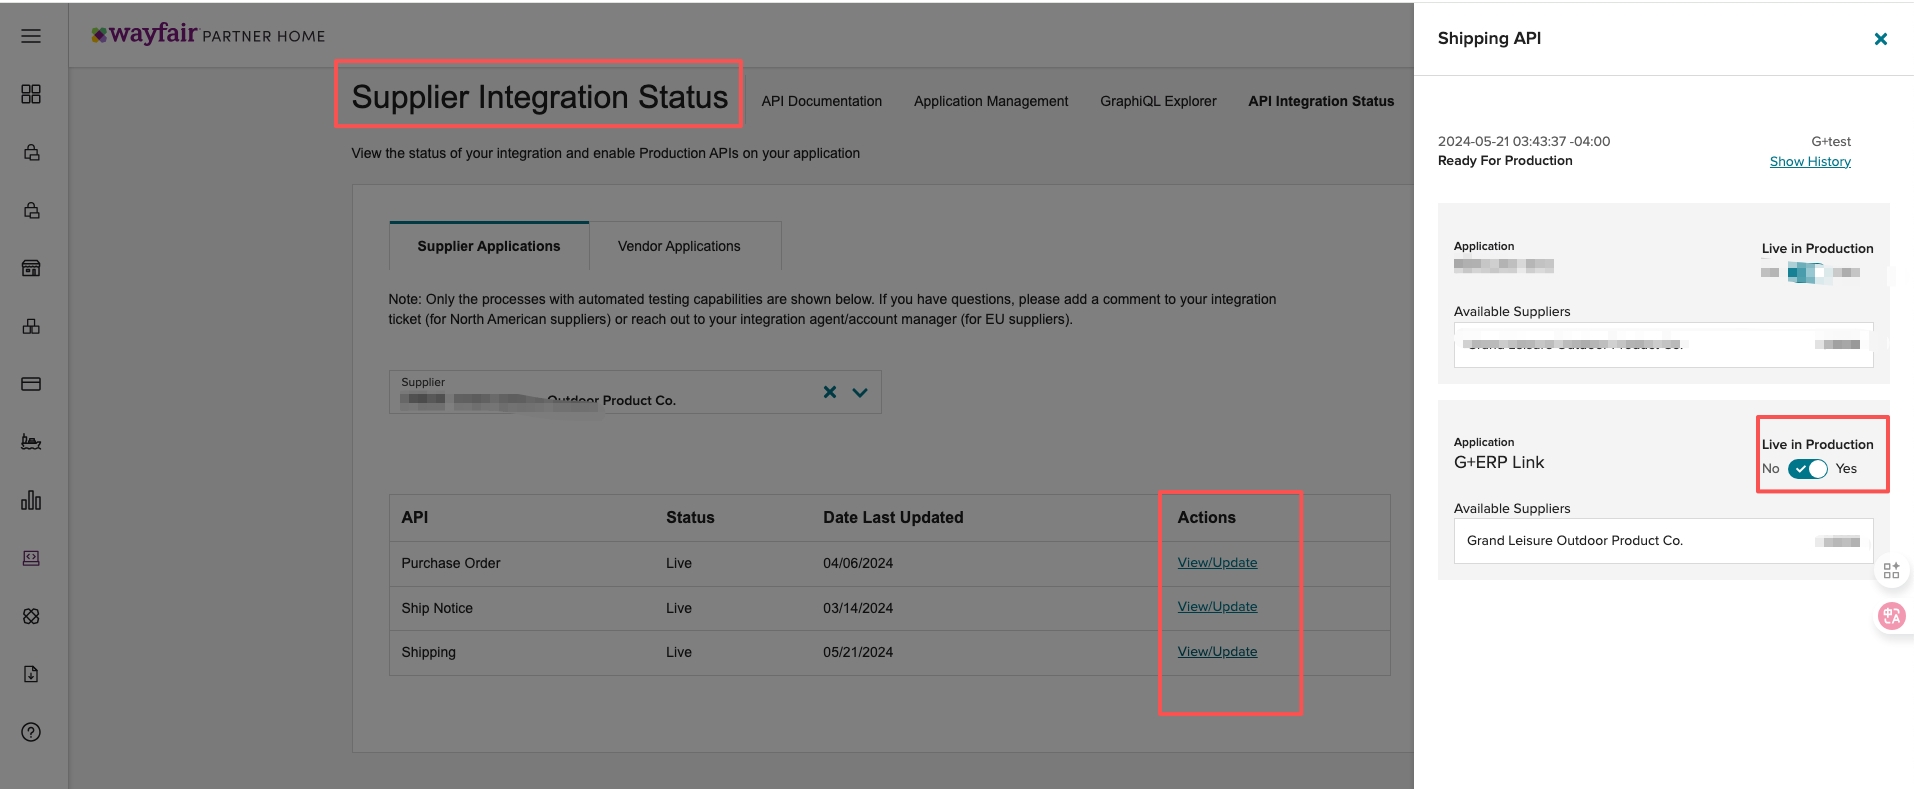Open the storefront icon in sidebar

click(x=31, y=268)
